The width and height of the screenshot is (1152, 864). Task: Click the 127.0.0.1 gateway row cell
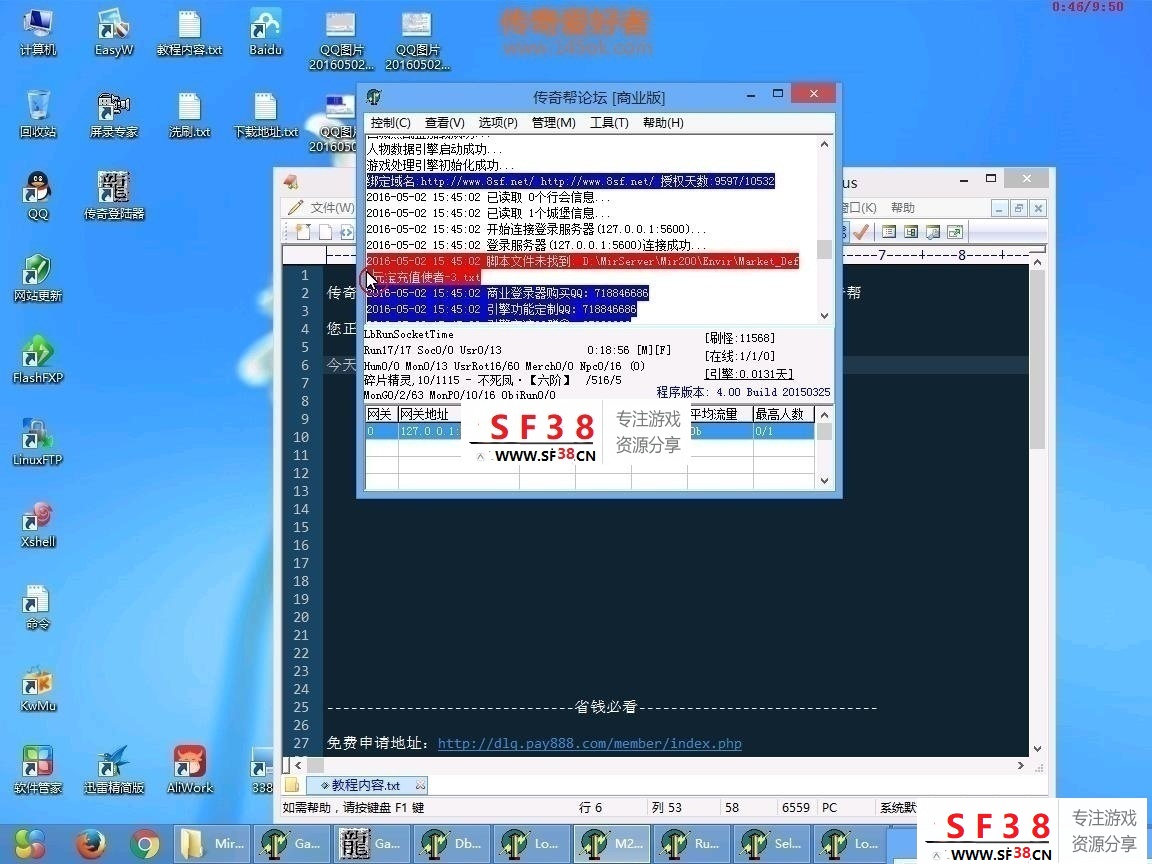click(x=430, y=431)
